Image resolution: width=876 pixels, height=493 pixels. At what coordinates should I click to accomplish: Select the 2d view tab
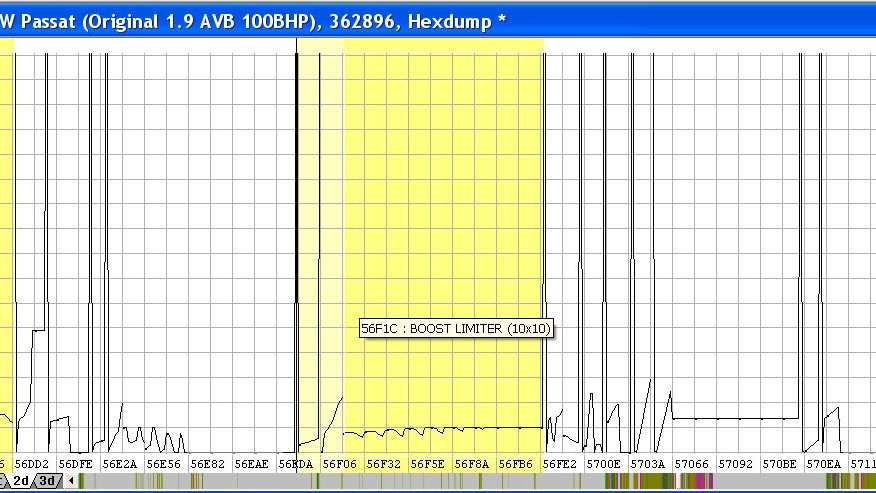click(21, 481)
